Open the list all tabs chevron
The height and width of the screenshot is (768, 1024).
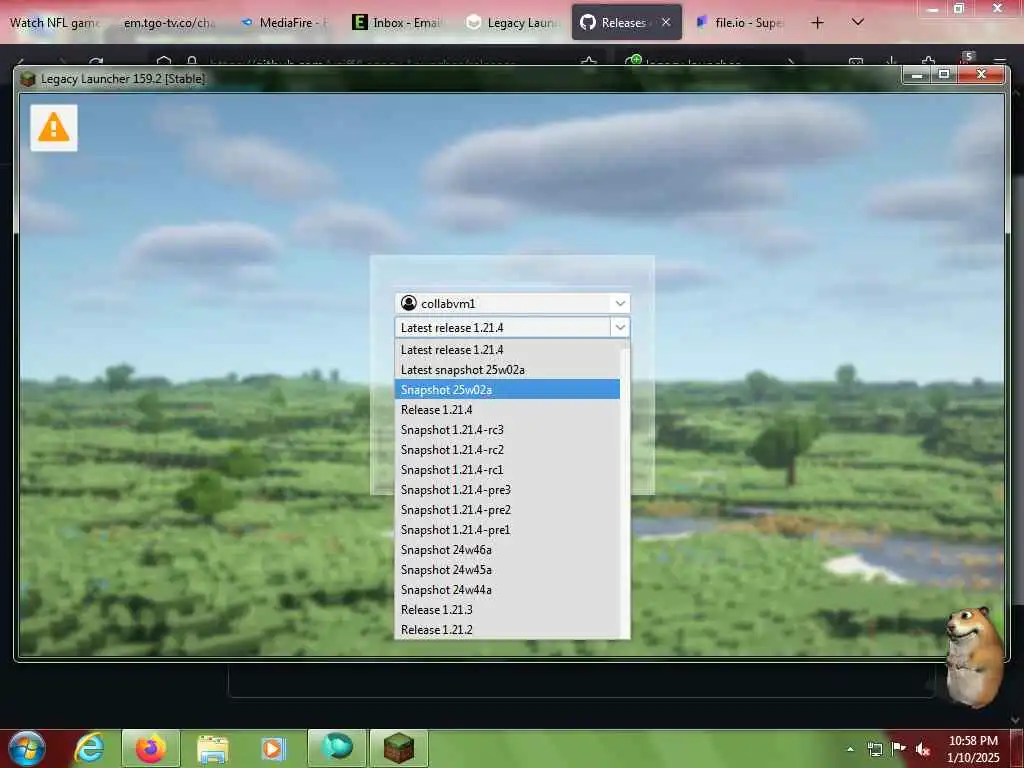click(x=858, y=22)
